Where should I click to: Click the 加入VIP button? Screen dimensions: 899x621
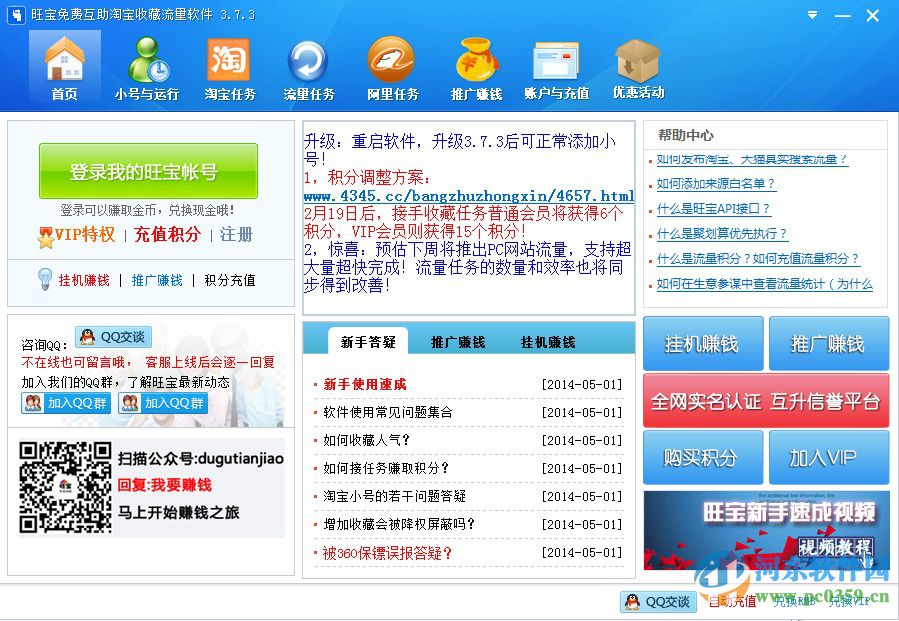pos(828,458)
